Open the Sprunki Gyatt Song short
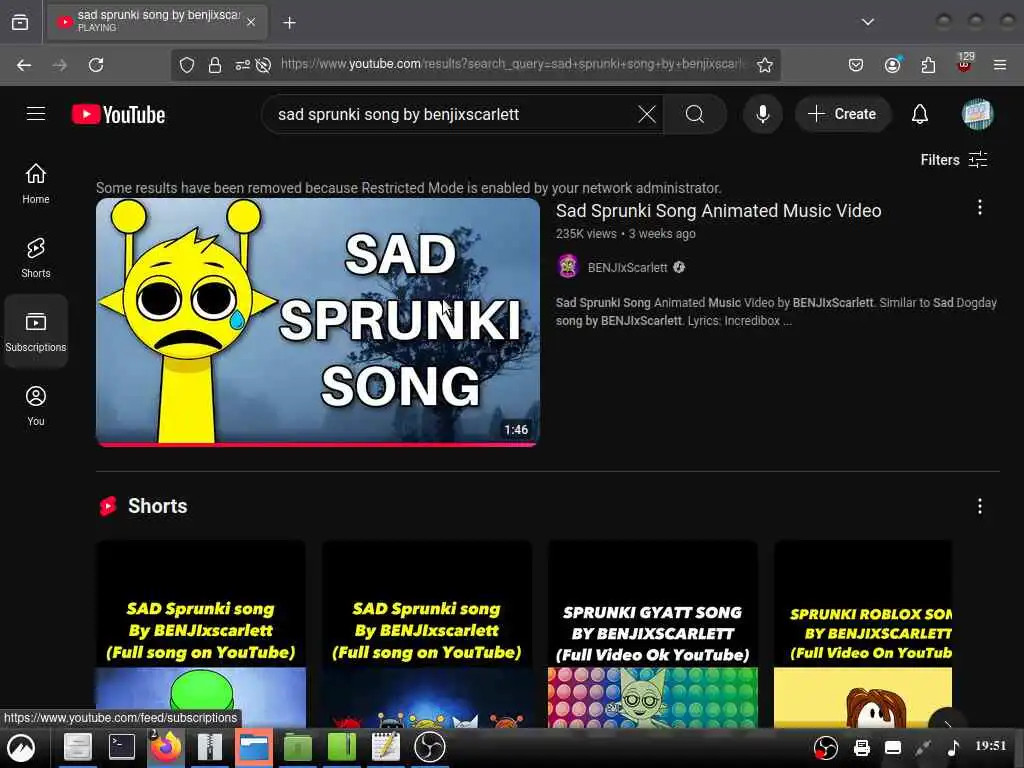The width and height of the screenshot is (1024, 768). (652, 633)
